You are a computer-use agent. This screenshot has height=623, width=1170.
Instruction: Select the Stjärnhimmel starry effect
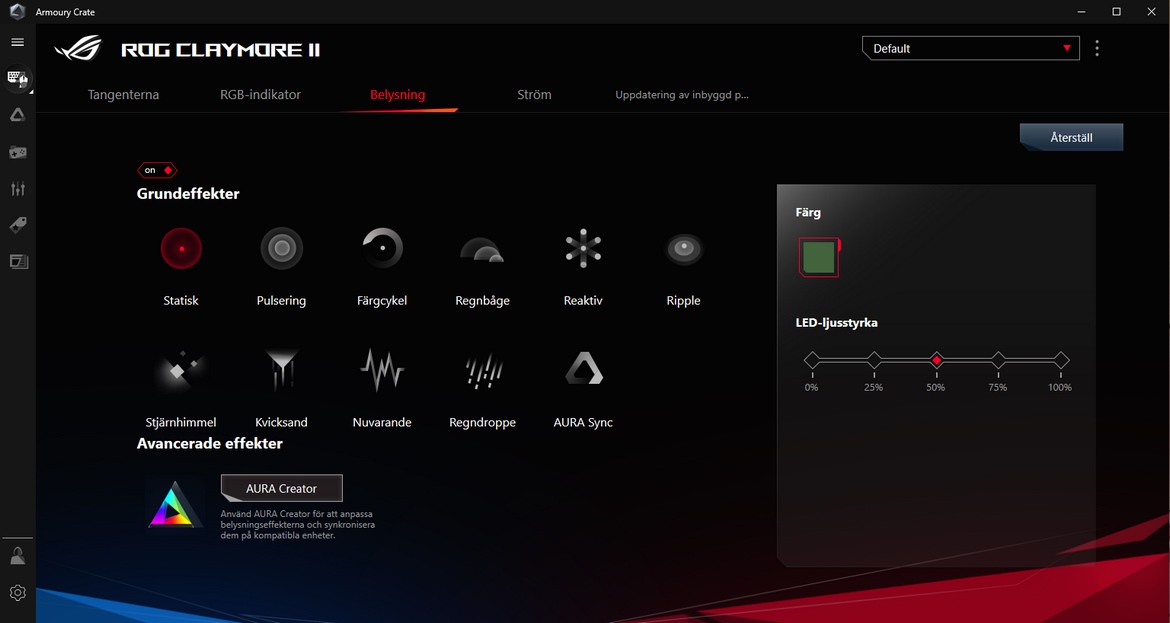[181, 371]
